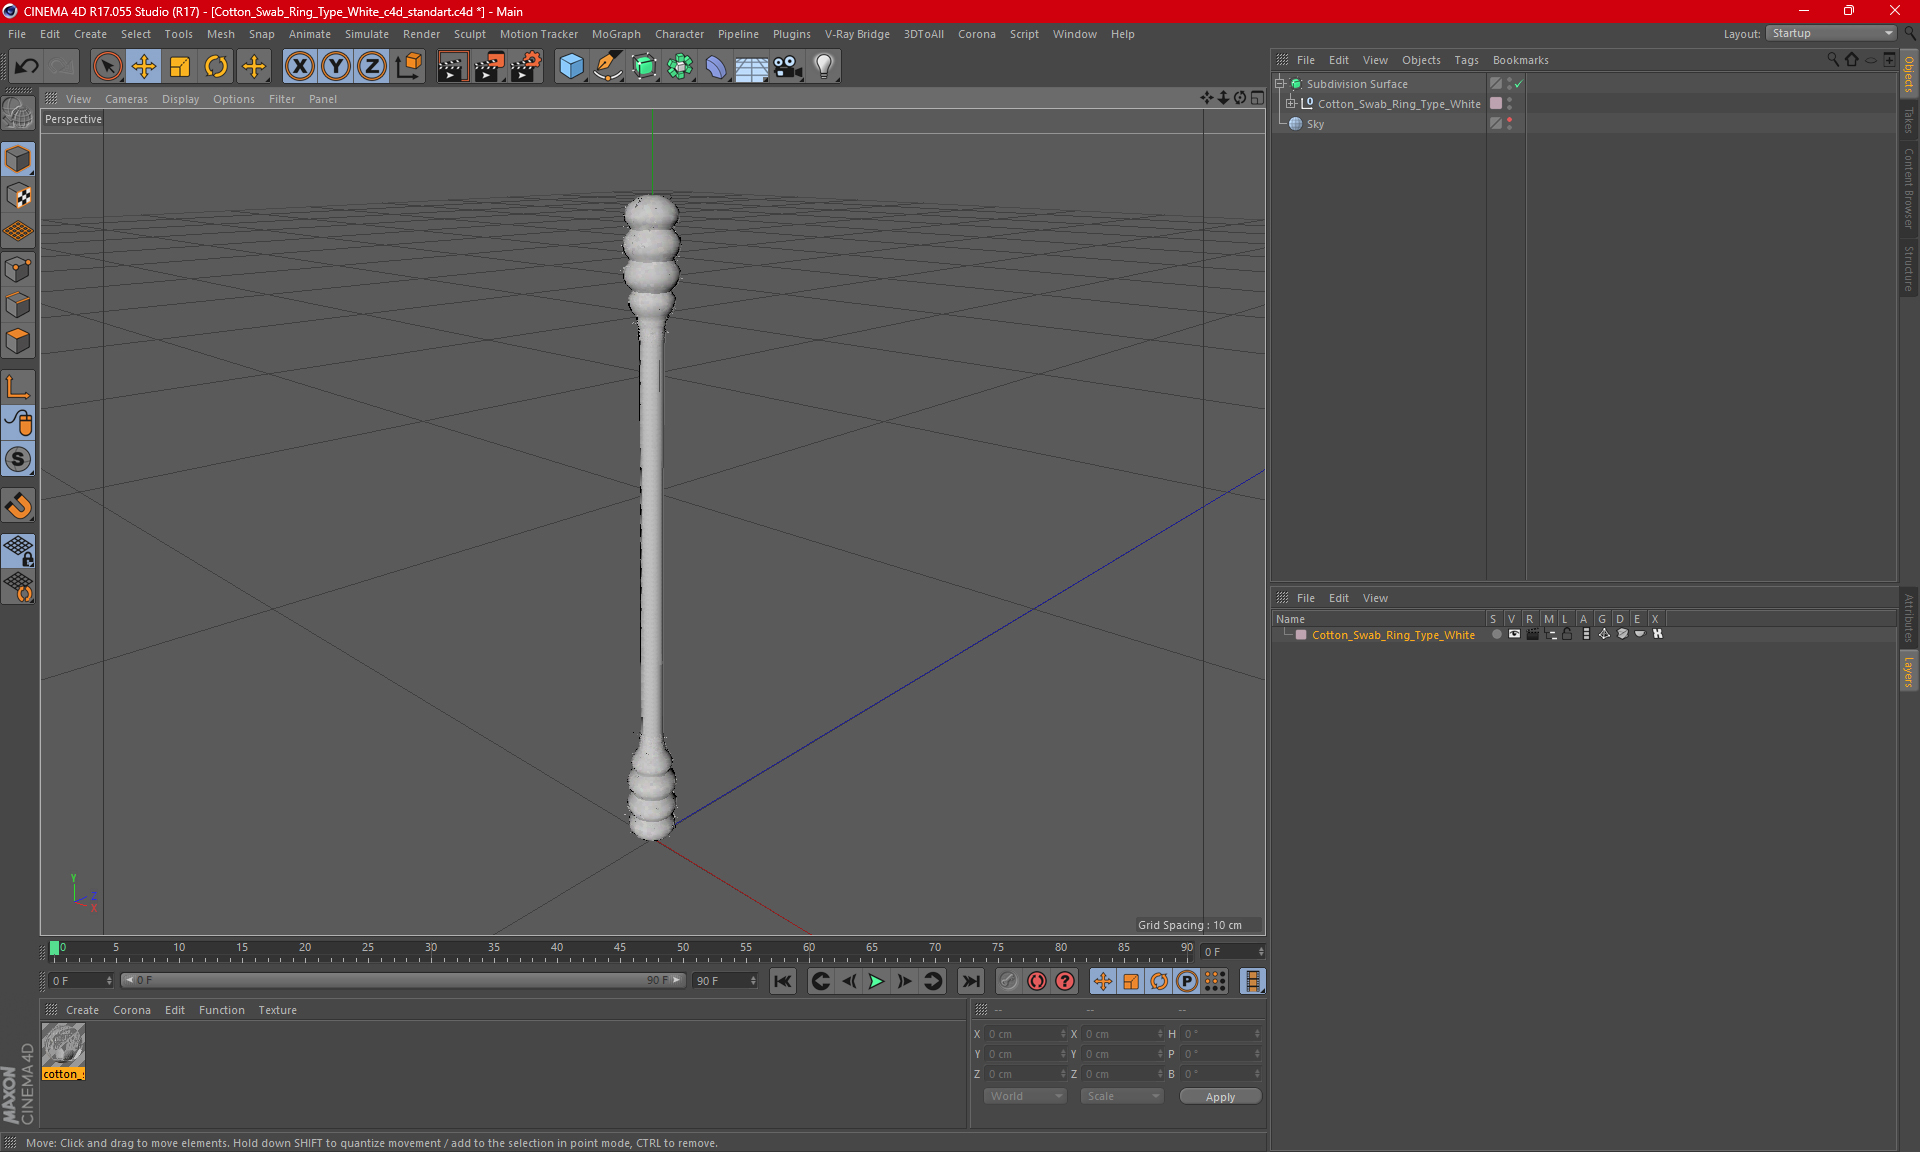Open viewport Cameras menu
1920x1152 pixels.
click(126, 99)
